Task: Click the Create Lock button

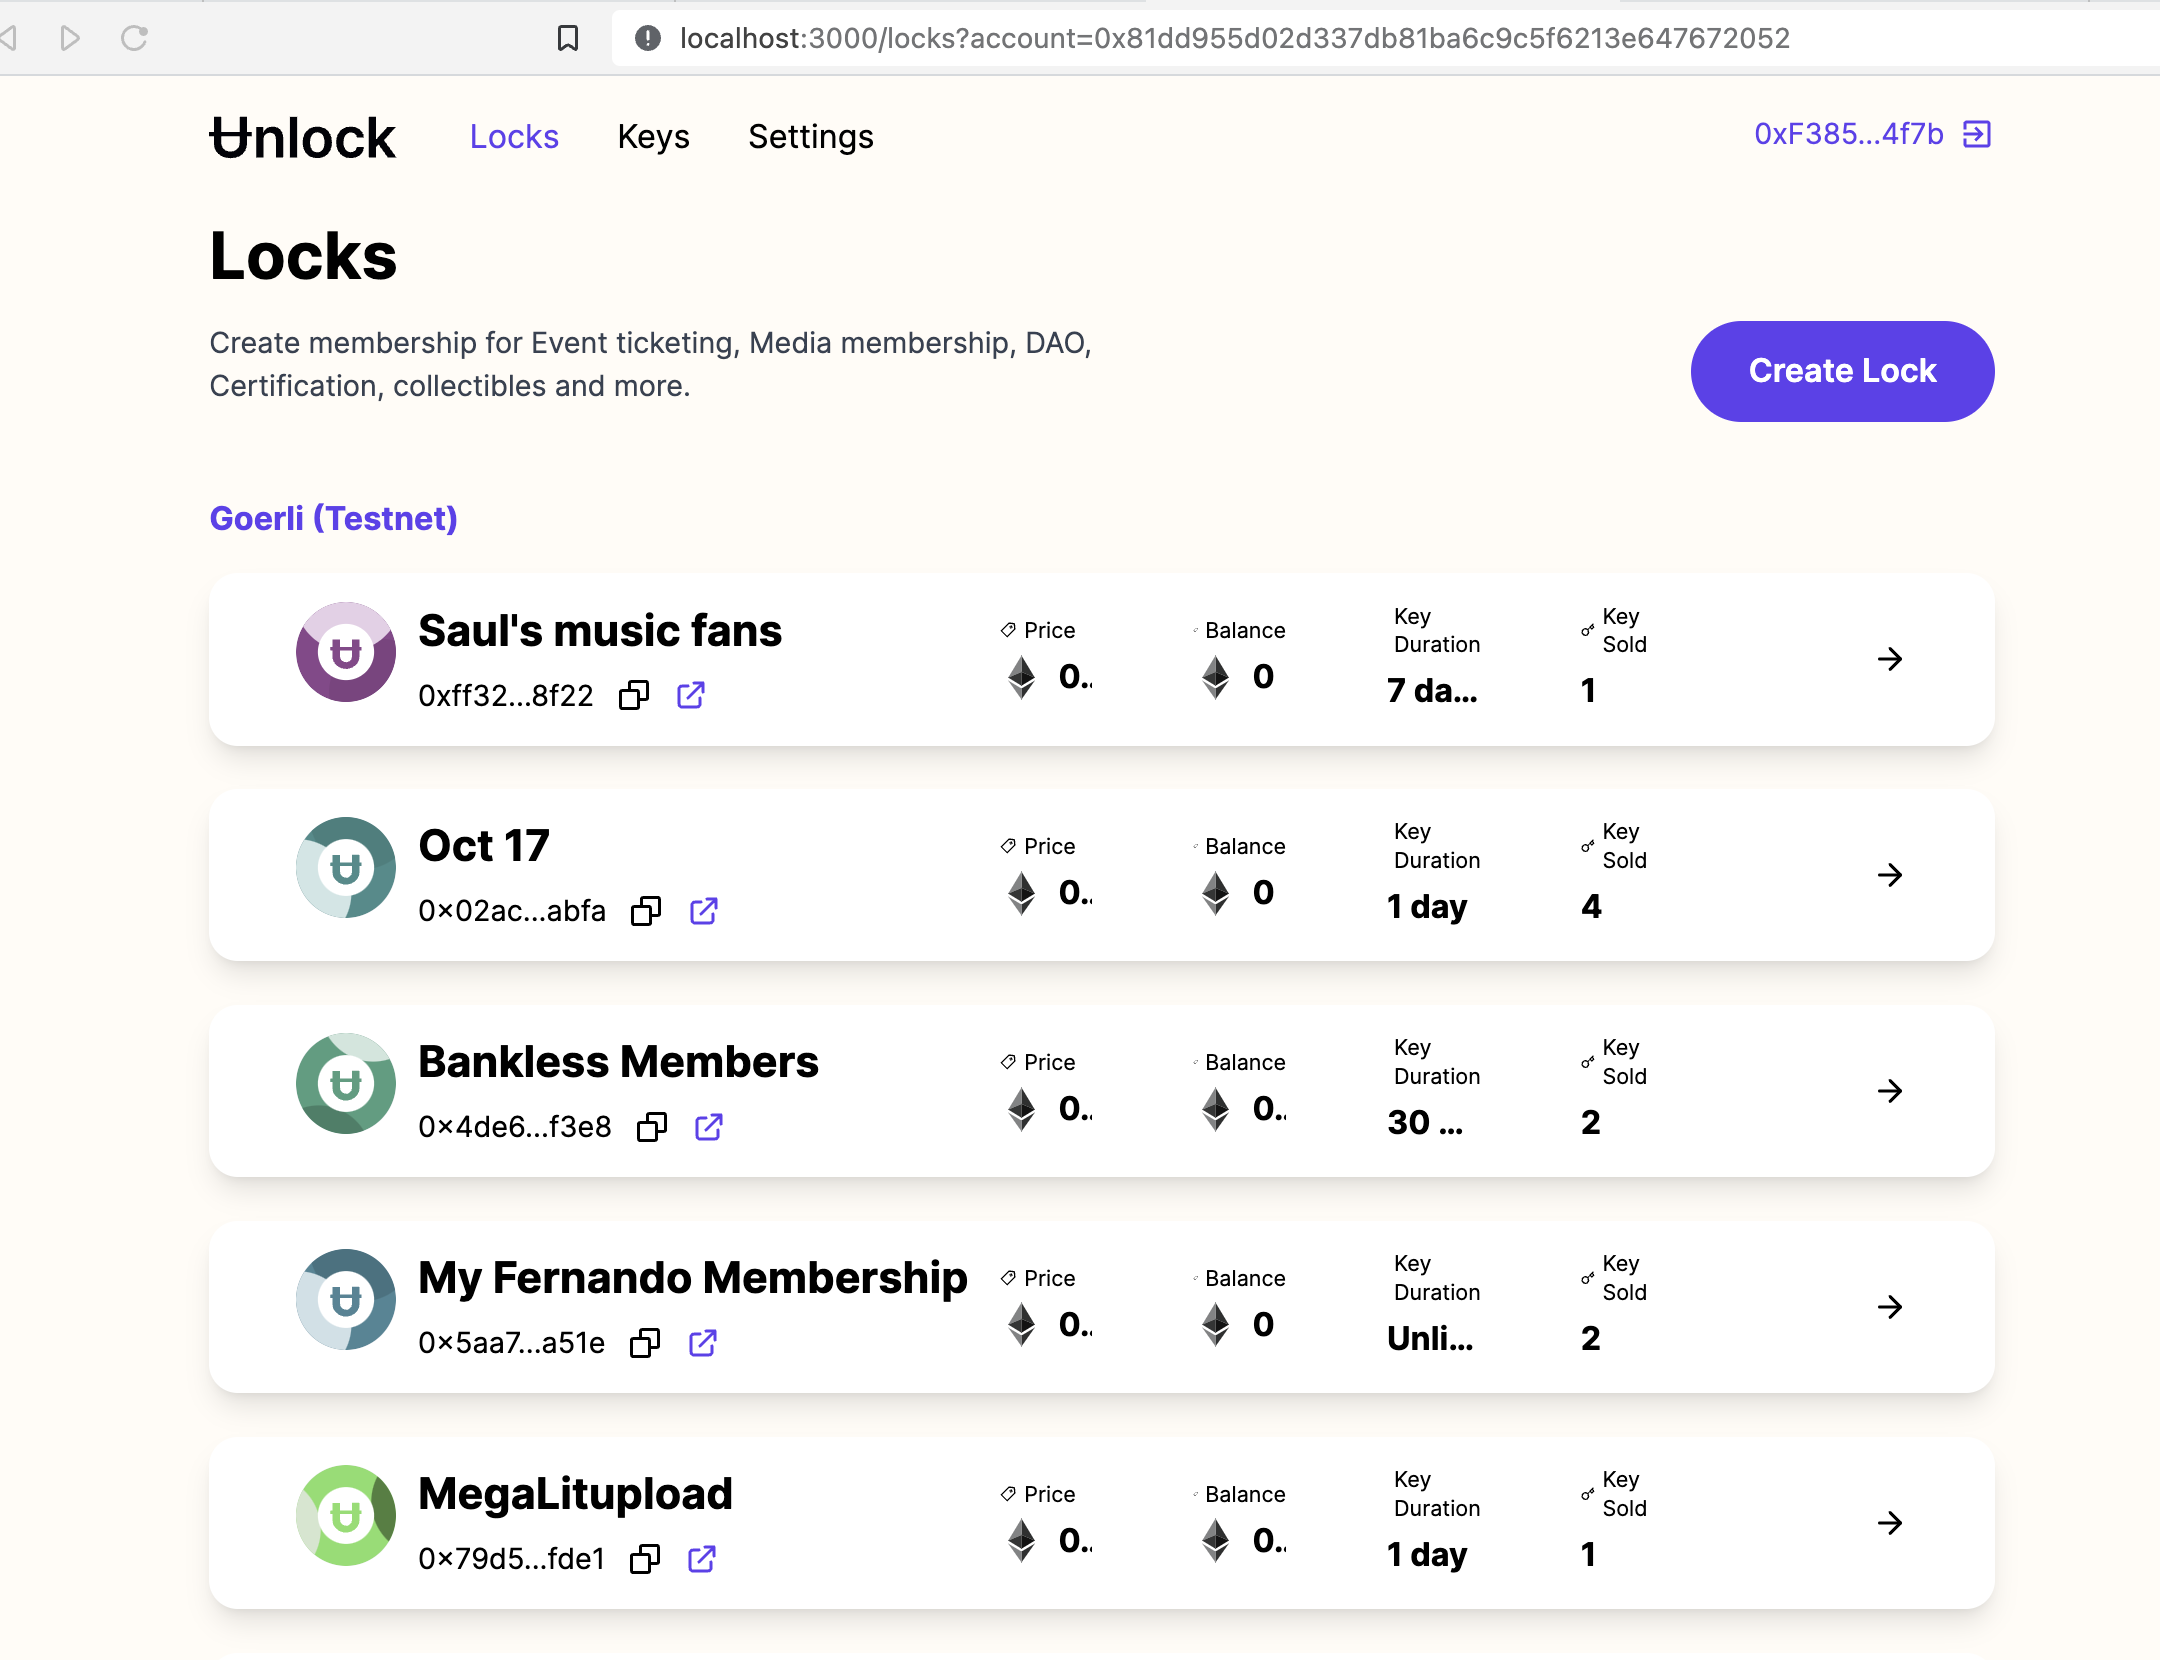Action: [x=1842, y=371]
